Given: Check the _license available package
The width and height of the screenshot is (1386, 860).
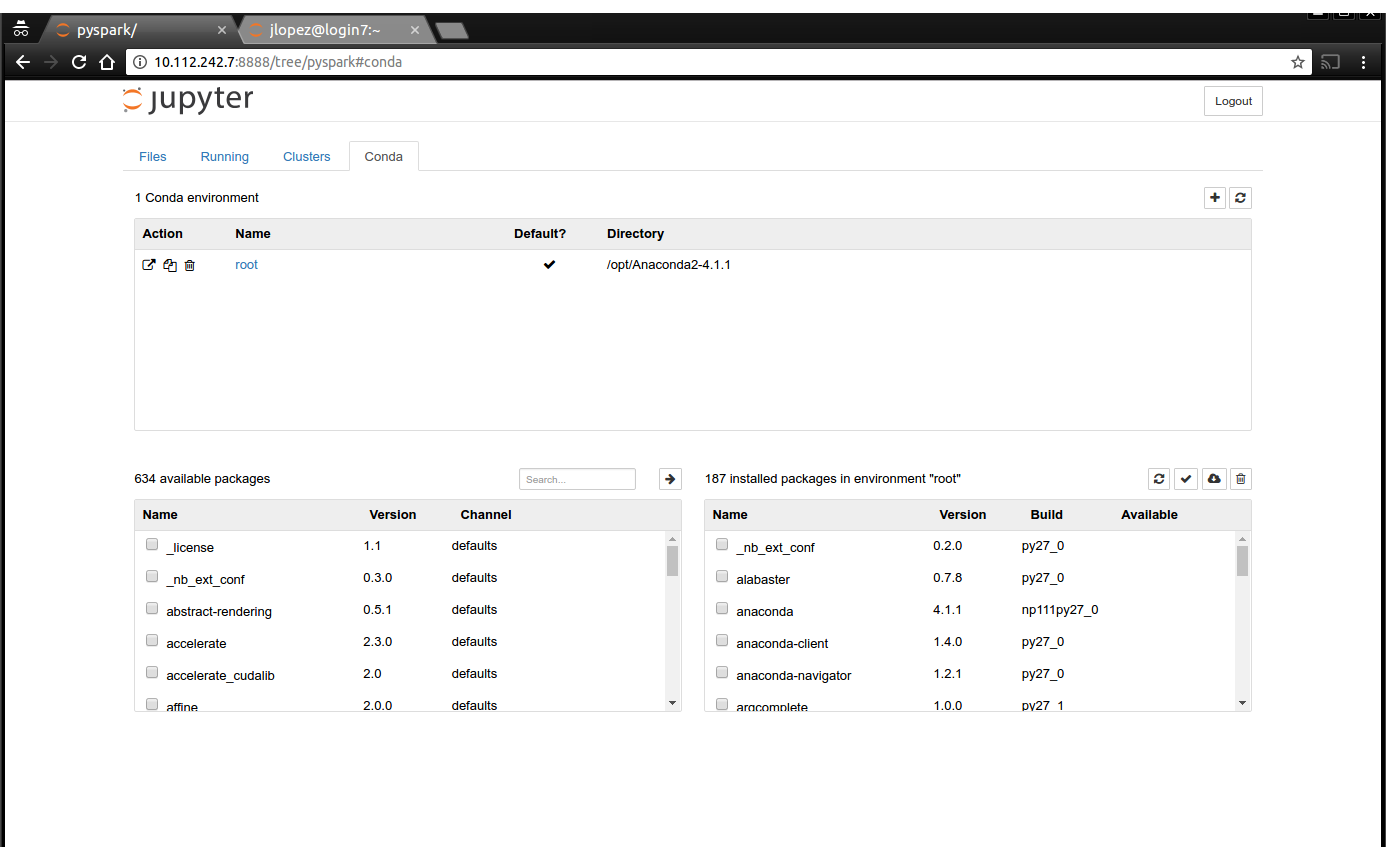Looking at the screenshot, I should click(x=152, y=545).
